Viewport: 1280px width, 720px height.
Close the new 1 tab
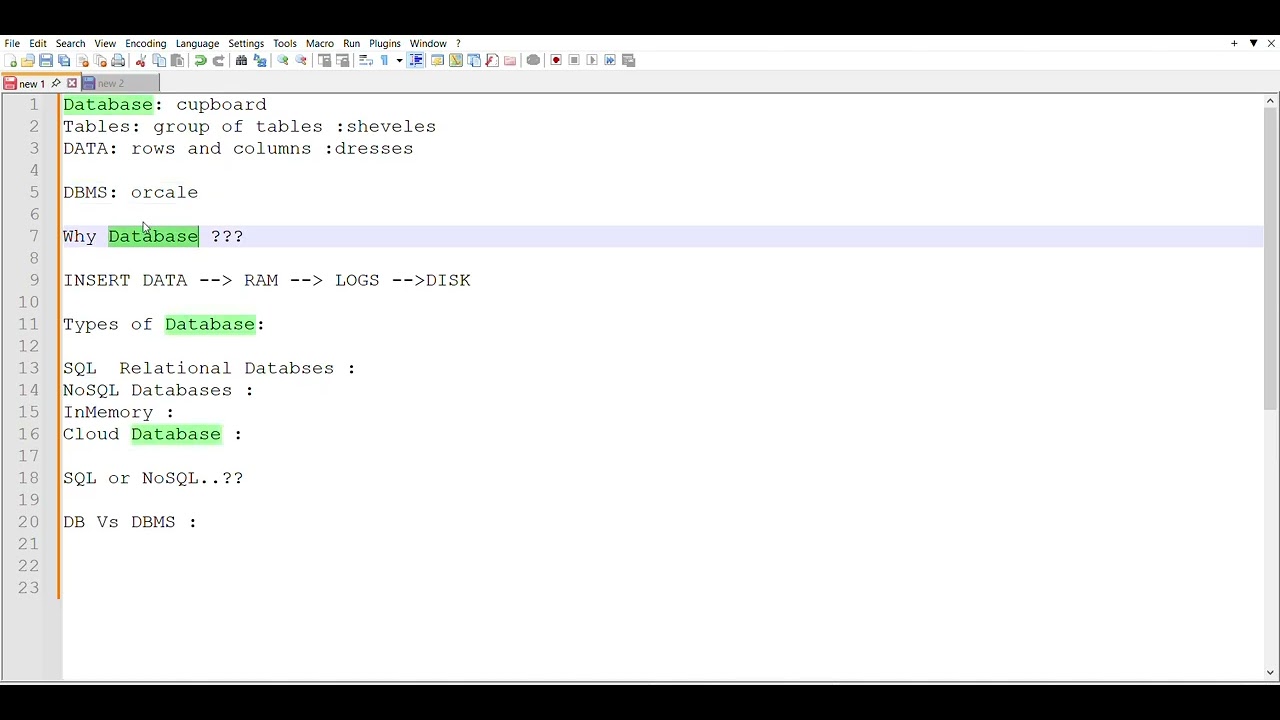(x=72, y=84)
